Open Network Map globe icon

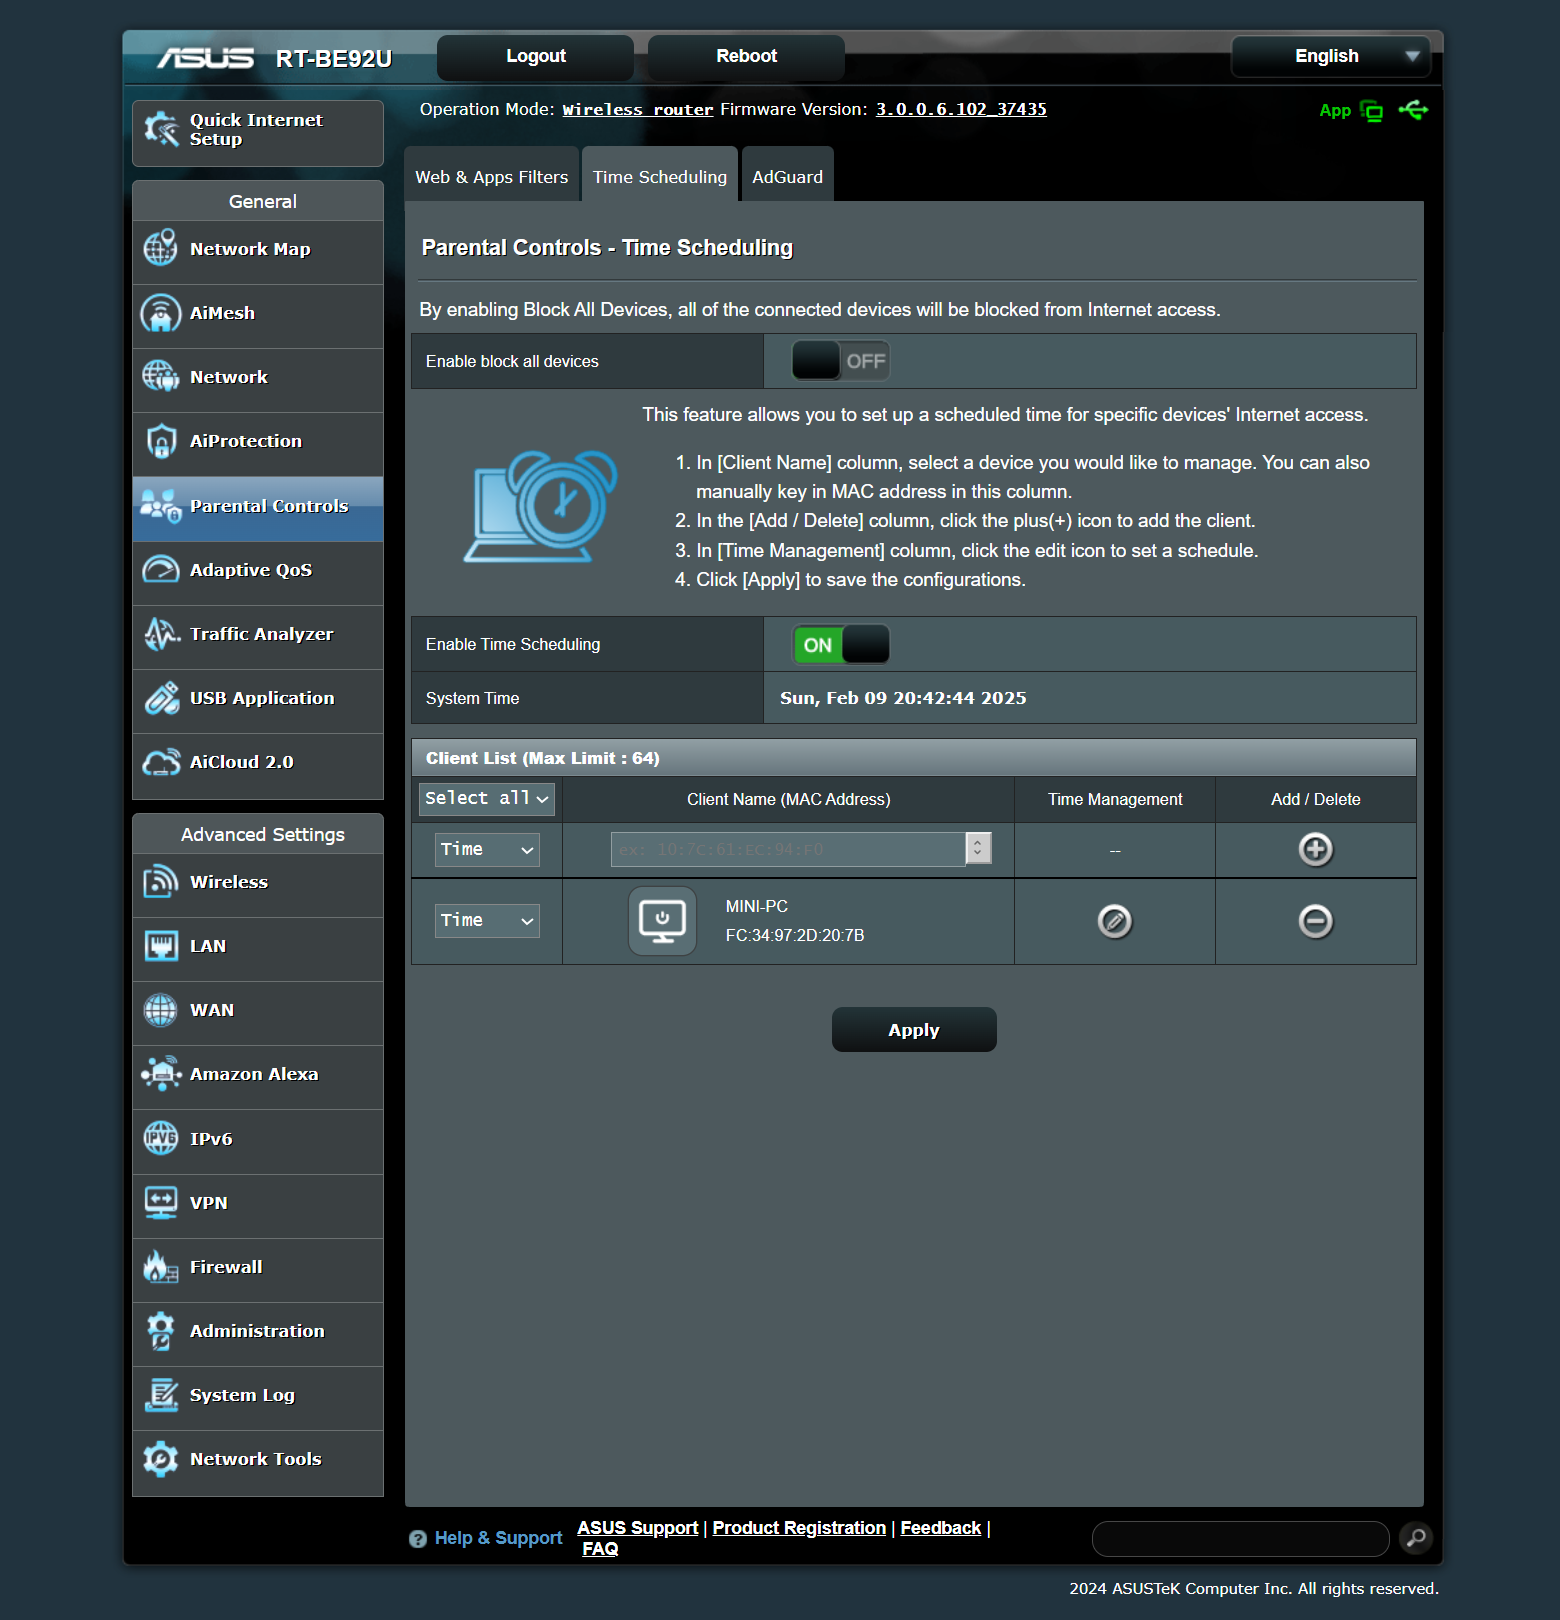point(161,249)
